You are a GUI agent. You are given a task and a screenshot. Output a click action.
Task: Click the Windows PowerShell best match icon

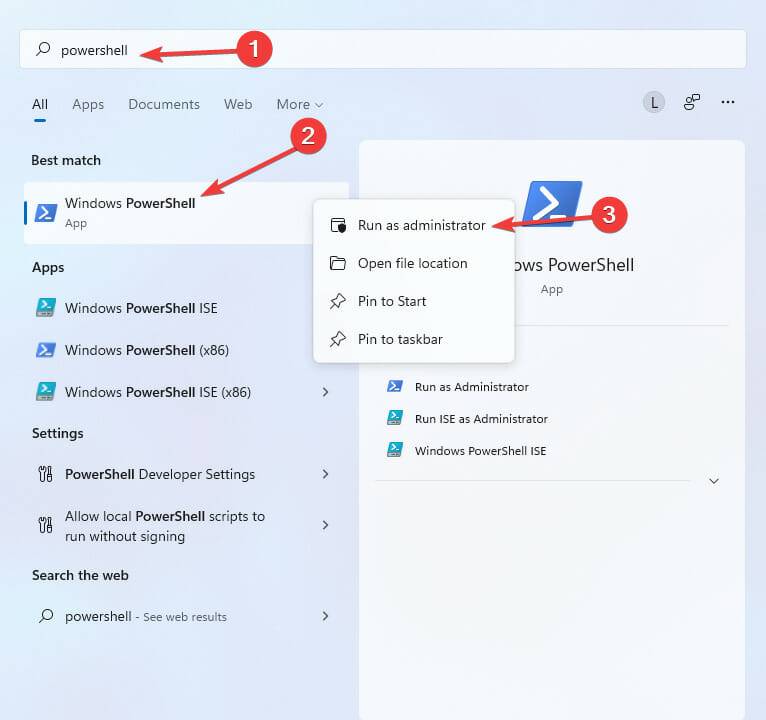(x=45, y=213)
